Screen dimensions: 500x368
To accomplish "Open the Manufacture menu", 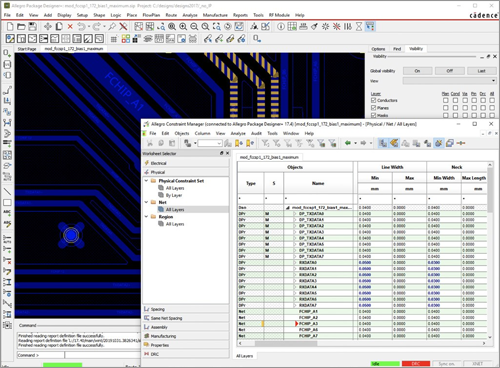I will (x=215, y=15).
